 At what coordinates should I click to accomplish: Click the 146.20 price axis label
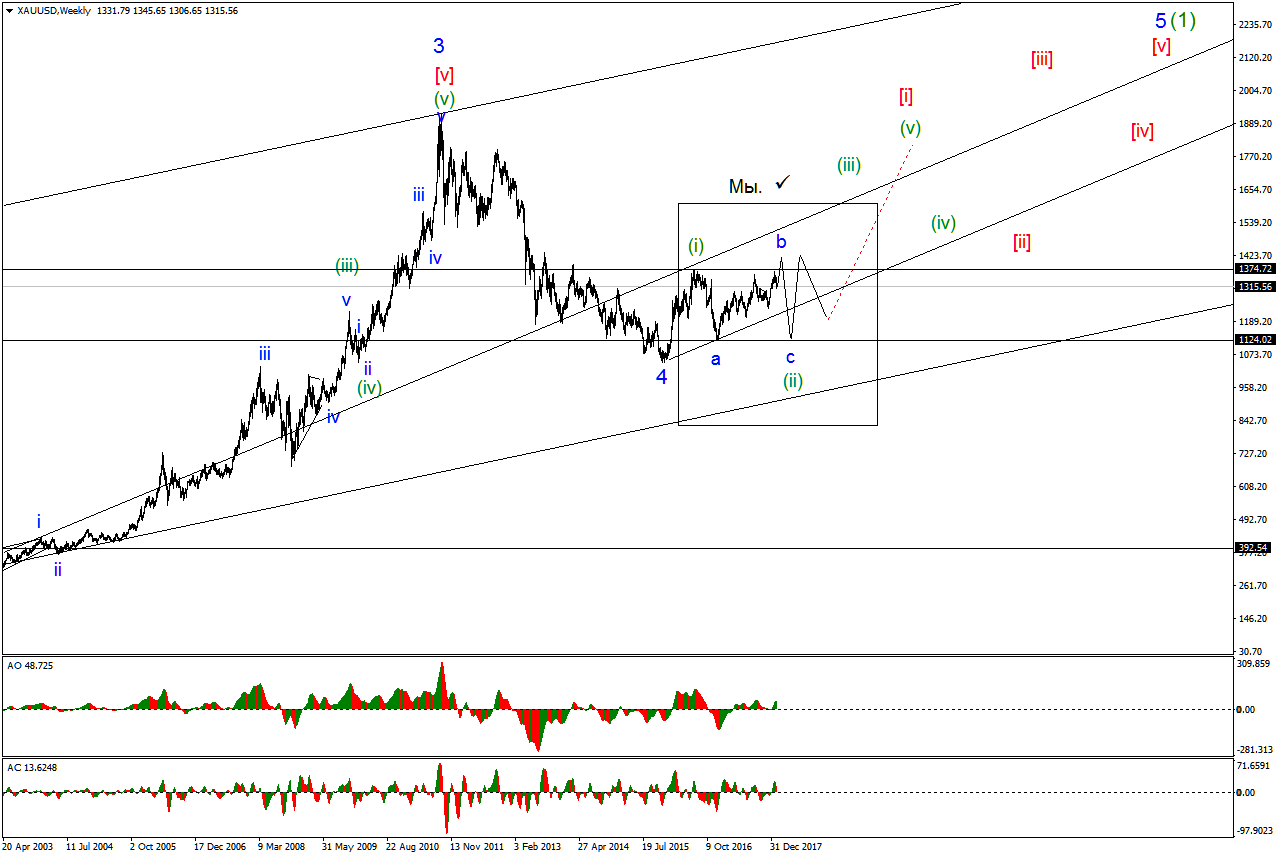pyautogui.click(x=1255, y=619)
